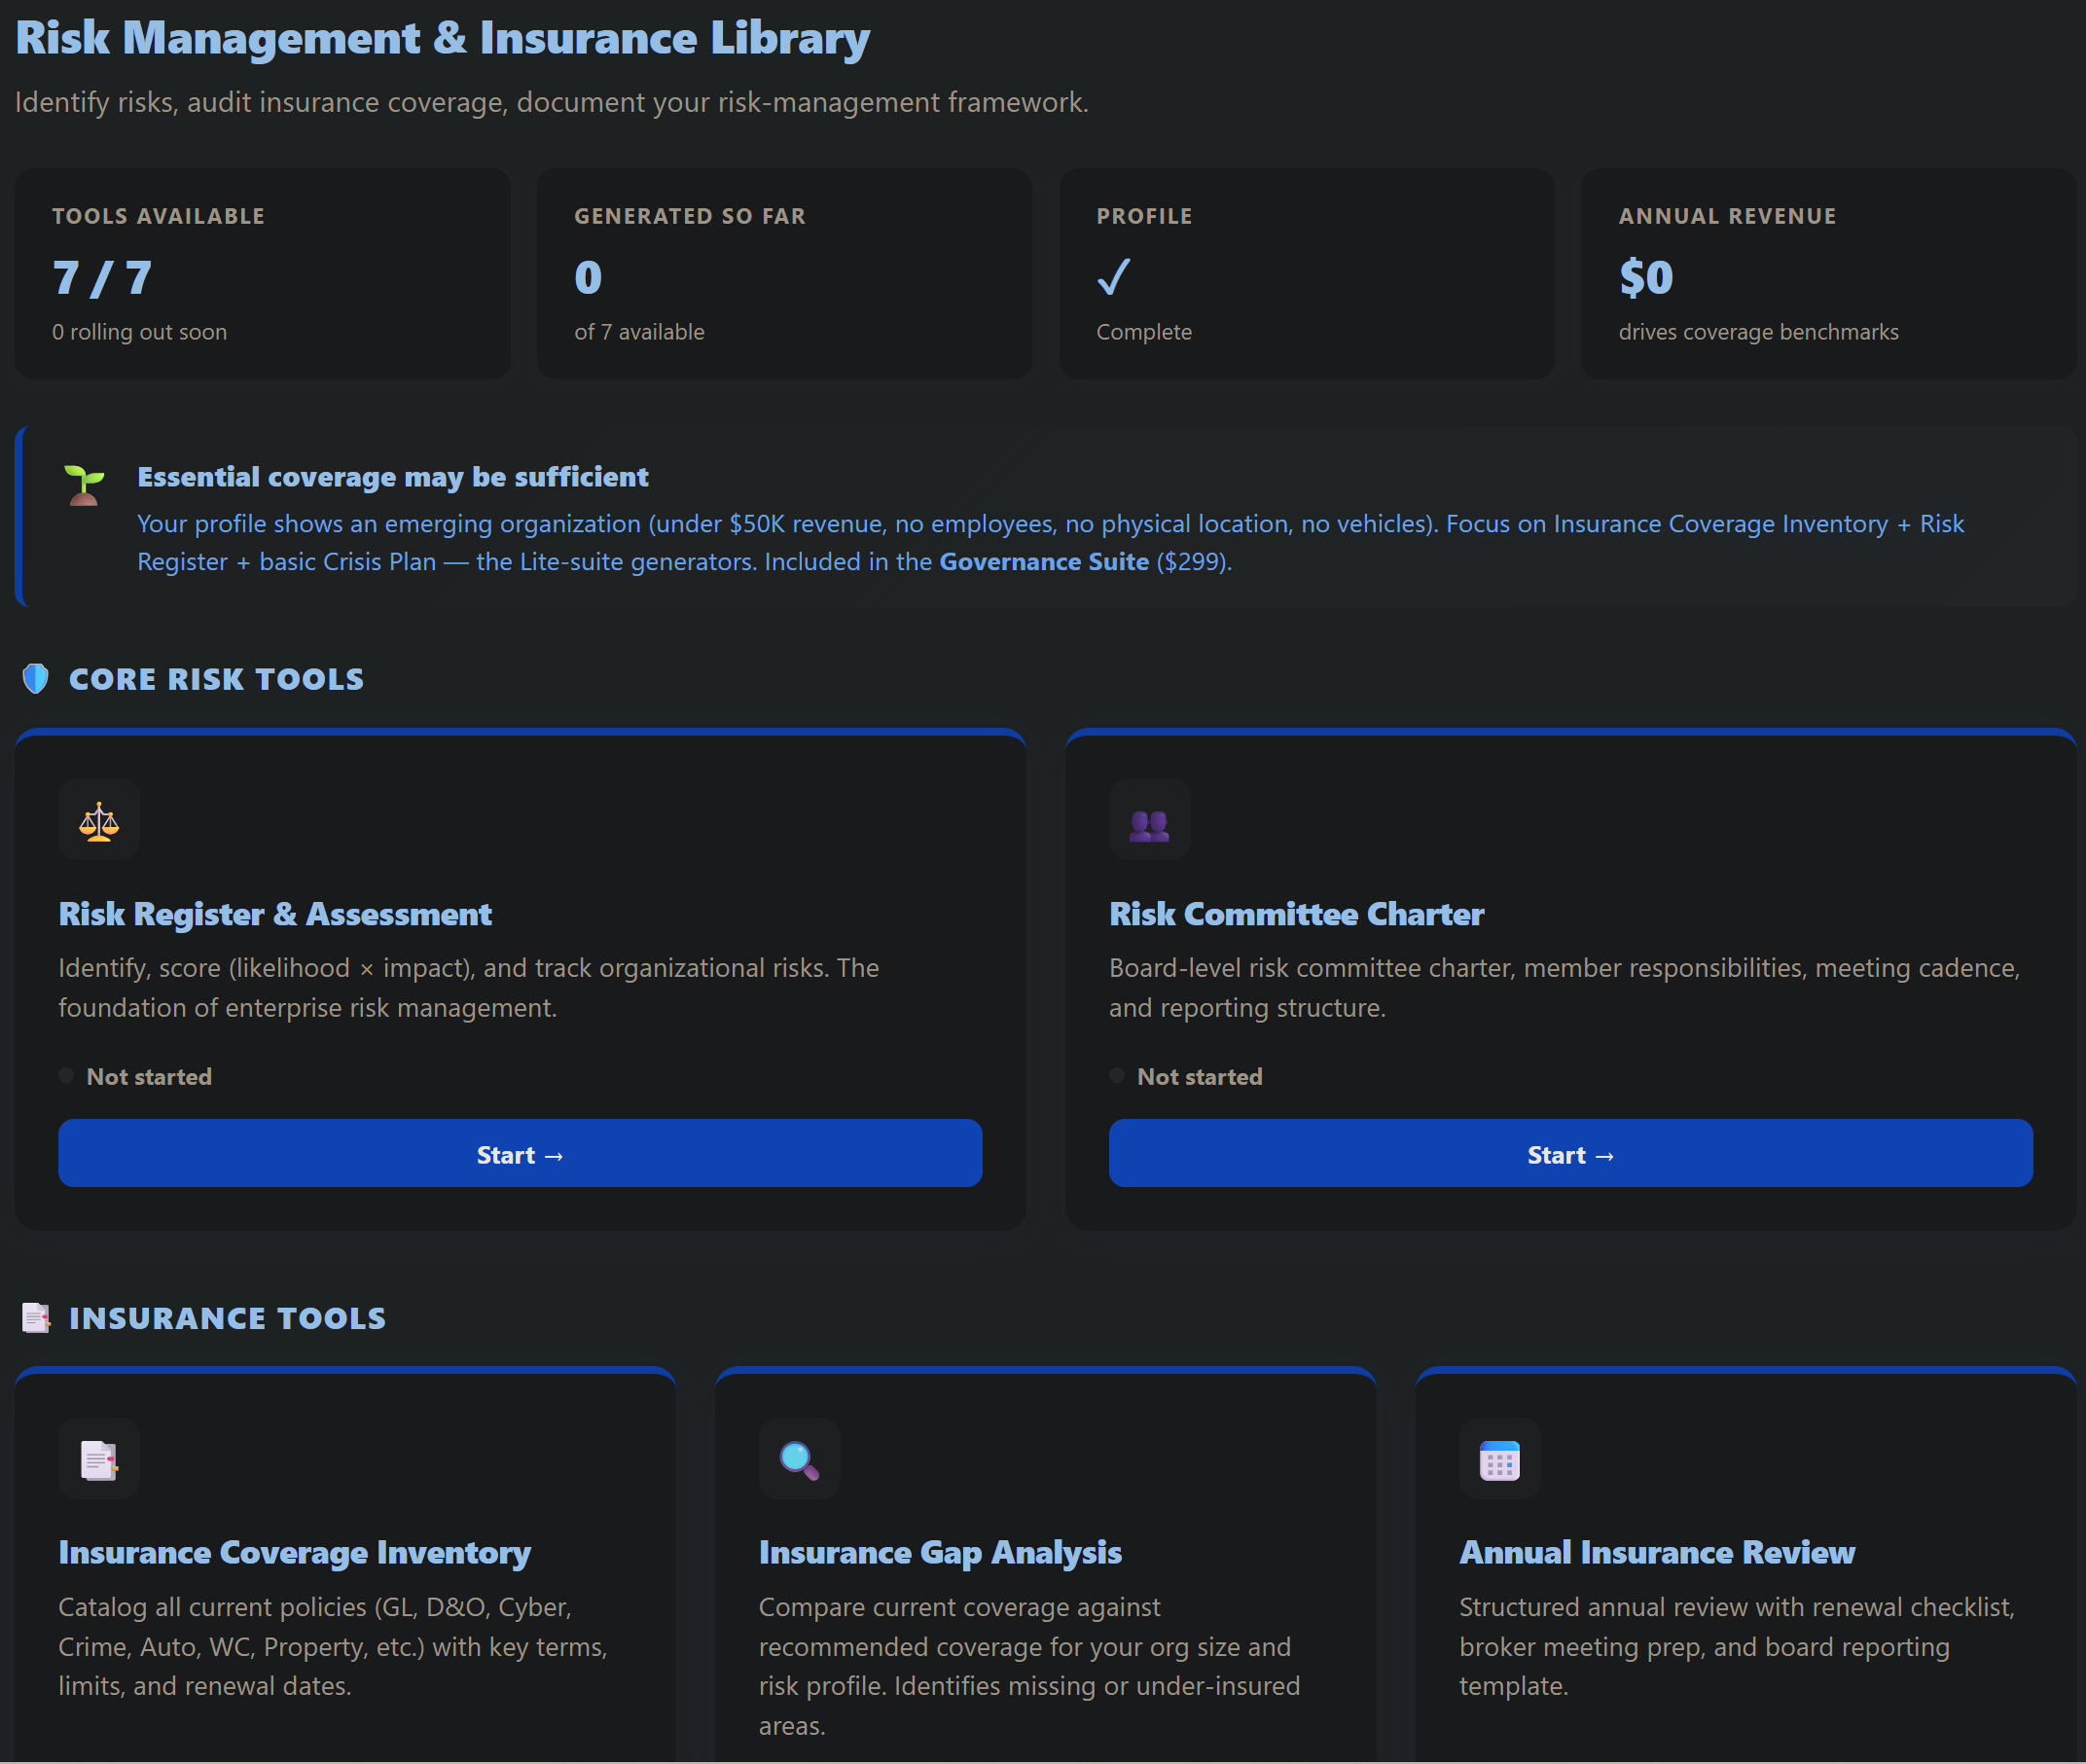Click the 'CORE RISK TOOLS' section heading
Image resolution: width=2086 pixels, height=1764 pixels.
point(216,680)
